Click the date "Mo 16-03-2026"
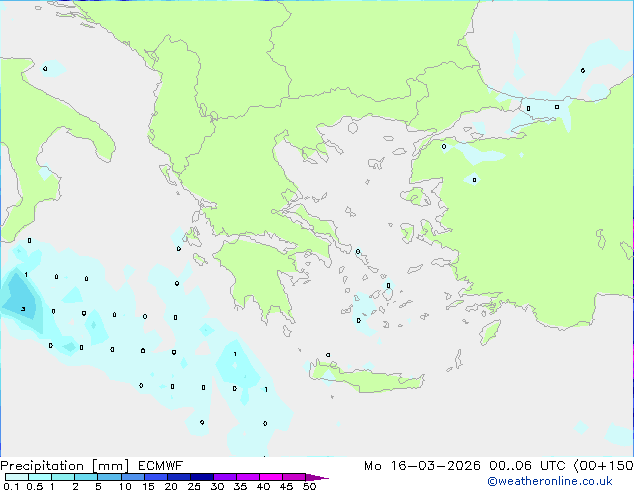Screen dimensions: 634x490 click(x=422, y=466)
